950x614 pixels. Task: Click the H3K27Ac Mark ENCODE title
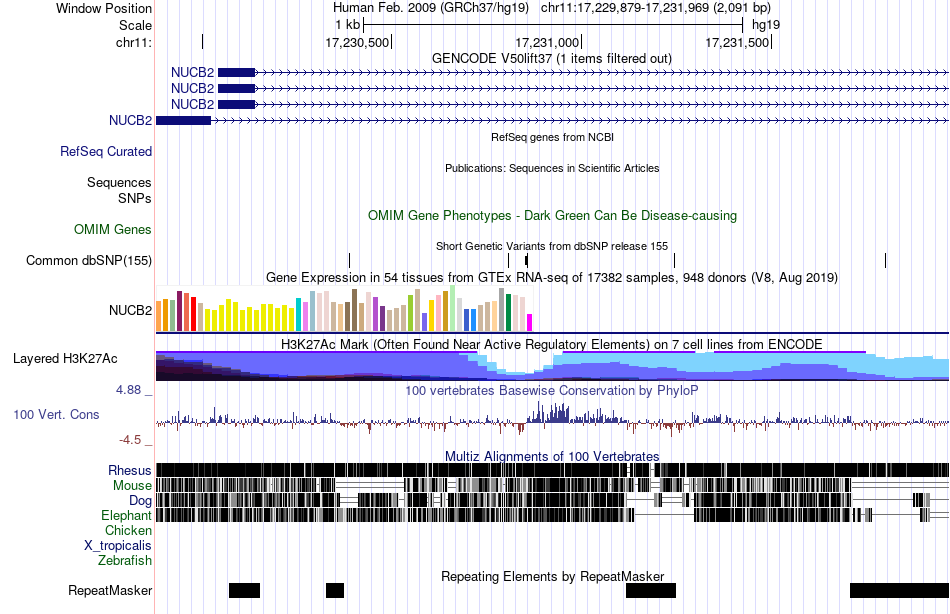click(551, 345)
